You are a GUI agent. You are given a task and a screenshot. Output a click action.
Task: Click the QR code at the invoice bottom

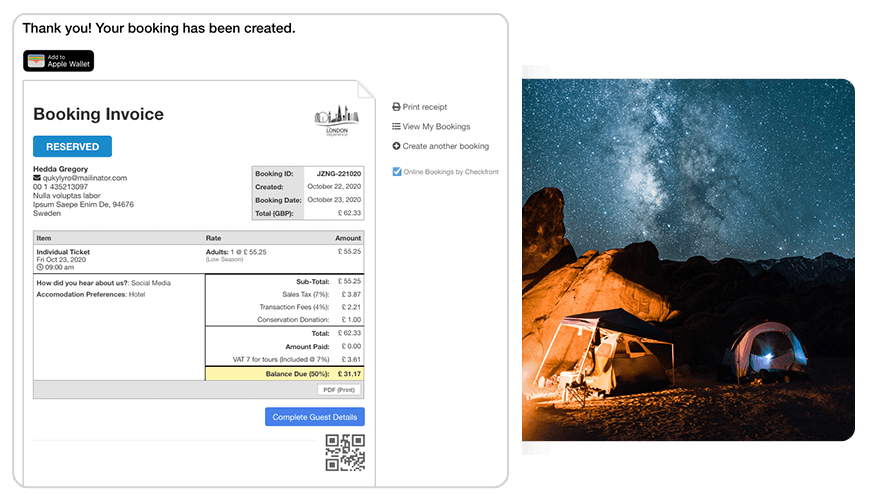345,453
